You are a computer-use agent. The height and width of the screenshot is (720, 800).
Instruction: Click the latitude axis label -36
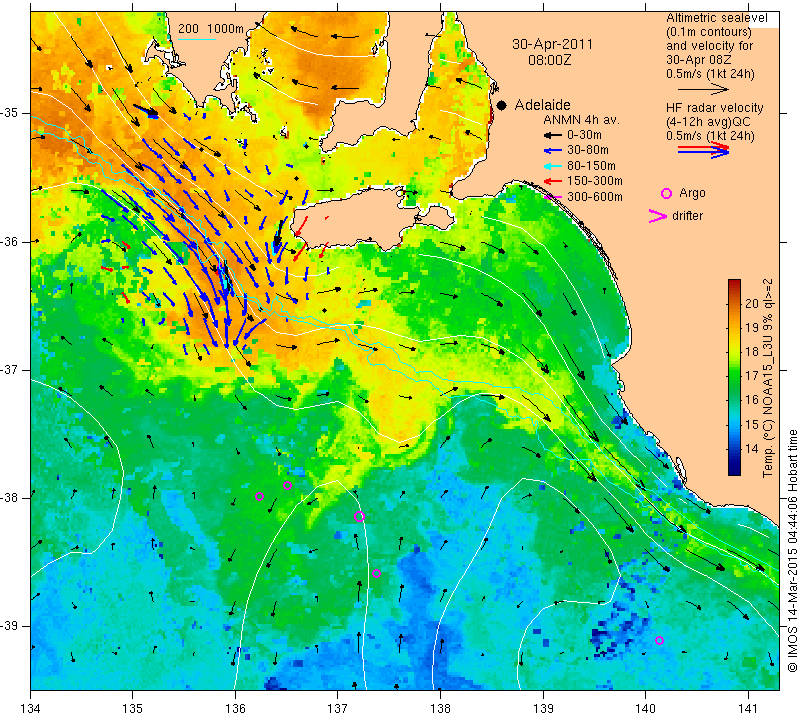[10, 241]
